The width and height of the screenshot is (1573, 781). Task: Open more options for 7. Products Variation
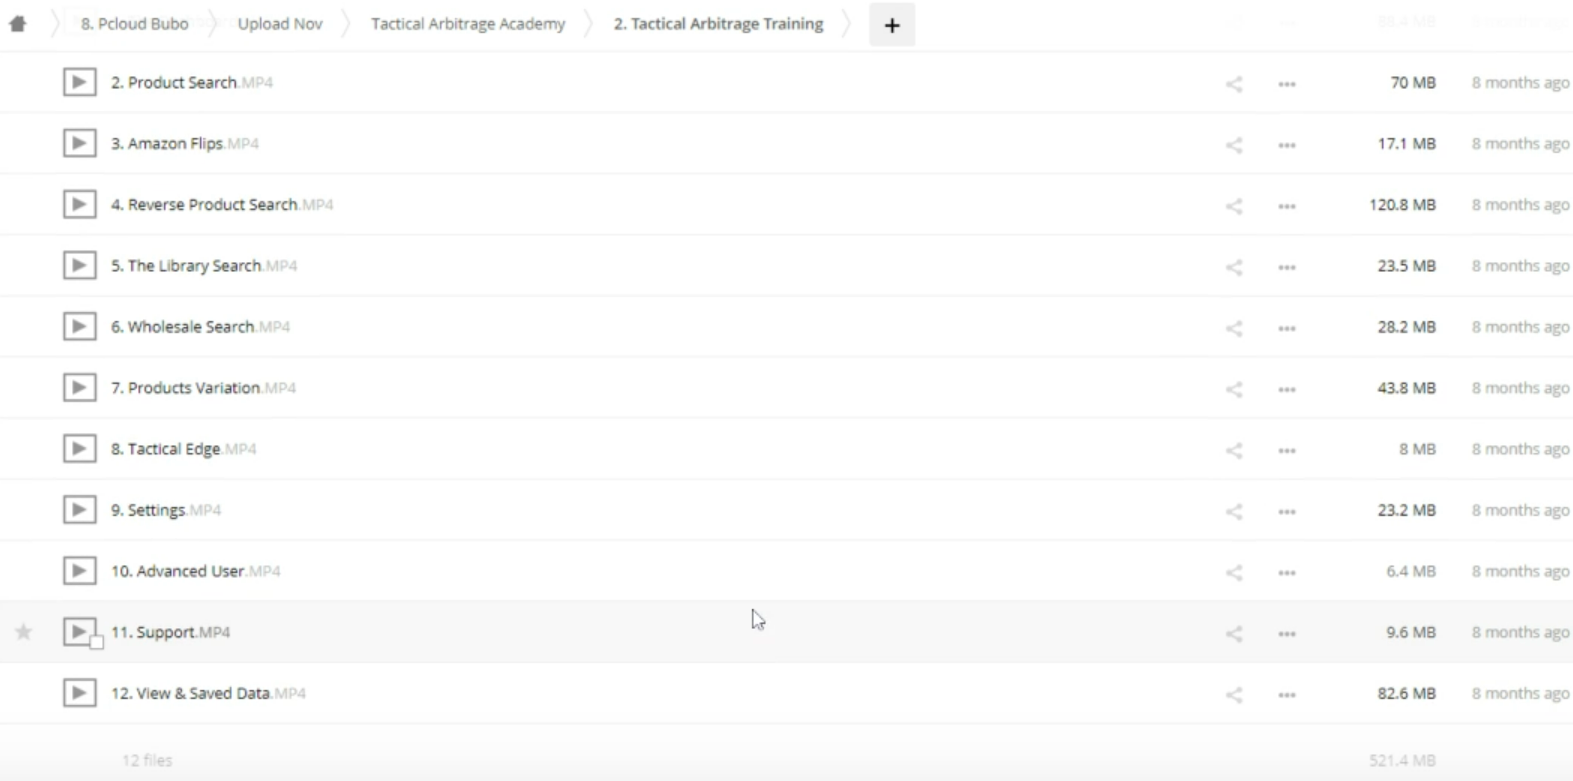1287,389
